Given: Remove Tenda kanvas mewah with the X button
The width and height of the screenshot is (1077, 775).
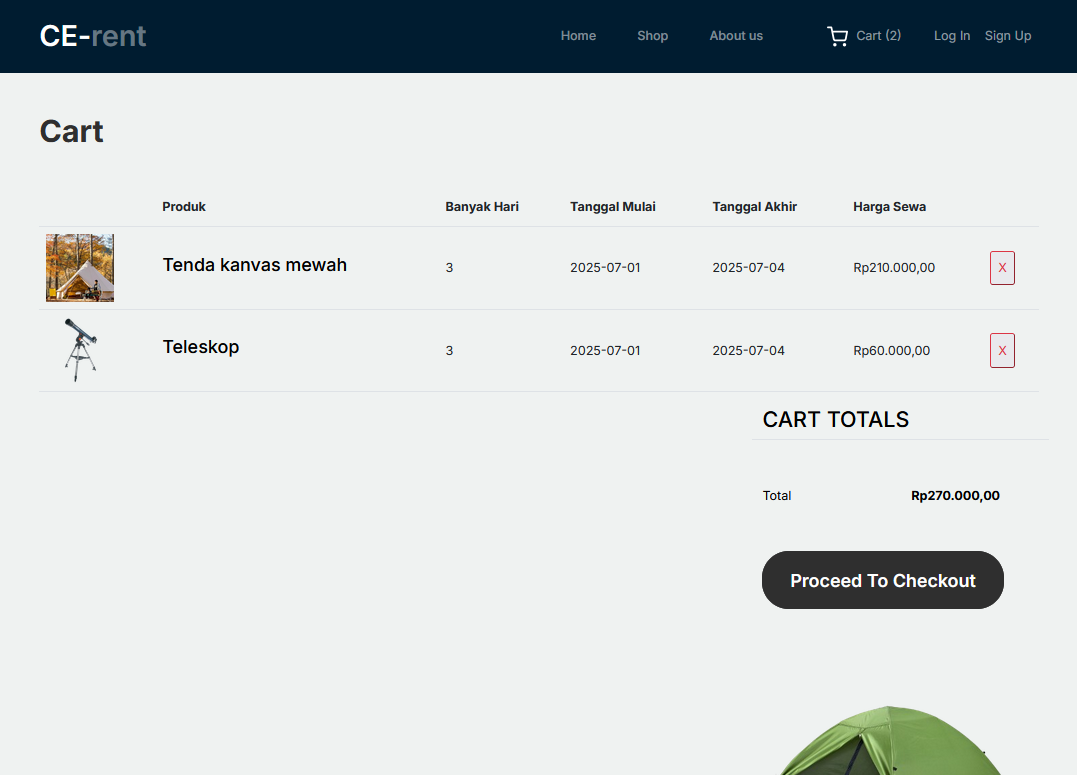Looking at the screenshot, I should tap(1002, 267).
